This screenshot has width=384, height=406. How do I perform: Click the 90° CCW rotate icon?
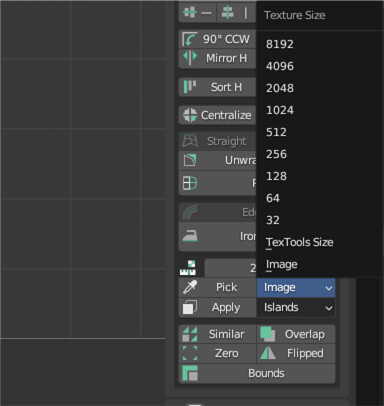[189, 39]
